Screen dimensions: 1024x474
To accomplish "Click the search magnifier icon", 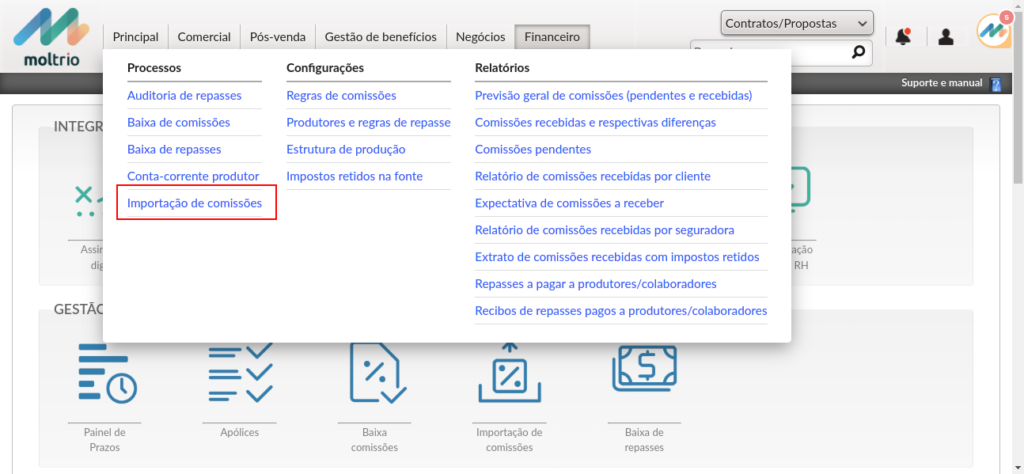I will [857, 52].
